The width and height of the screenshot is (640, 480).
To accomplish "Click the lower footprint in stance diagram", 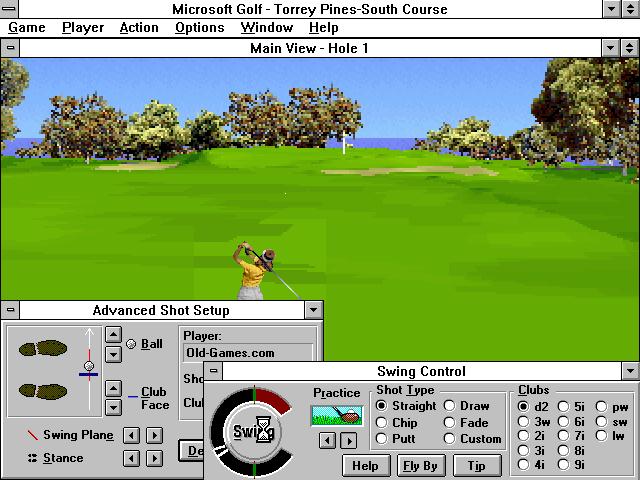I will (43, 391).
